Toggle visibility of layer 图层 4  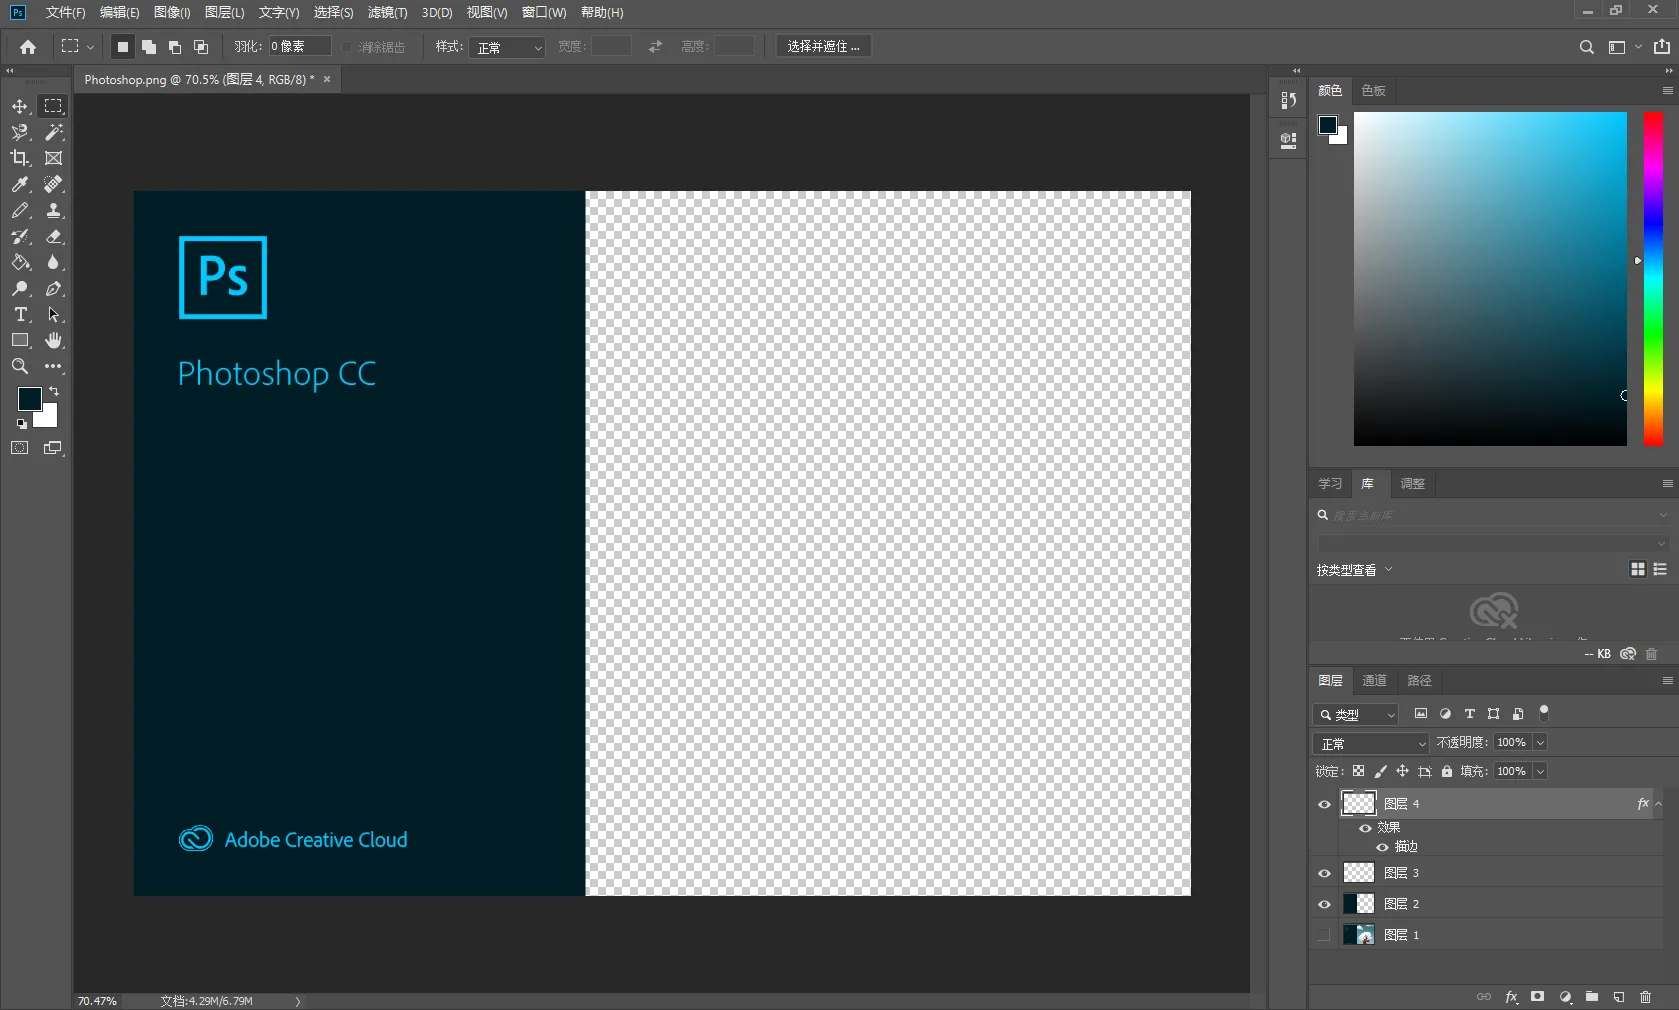click(1324, 804)
